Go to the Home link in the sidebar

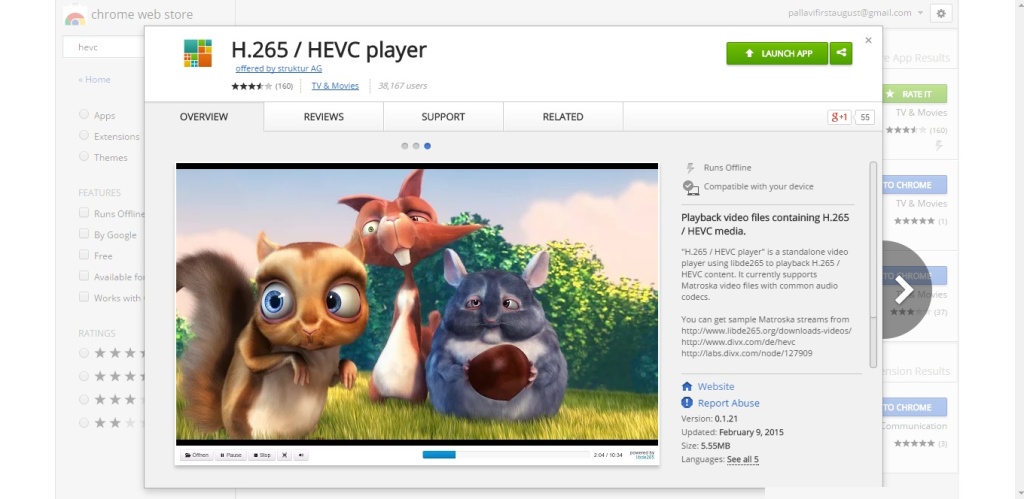click(94, 80)
